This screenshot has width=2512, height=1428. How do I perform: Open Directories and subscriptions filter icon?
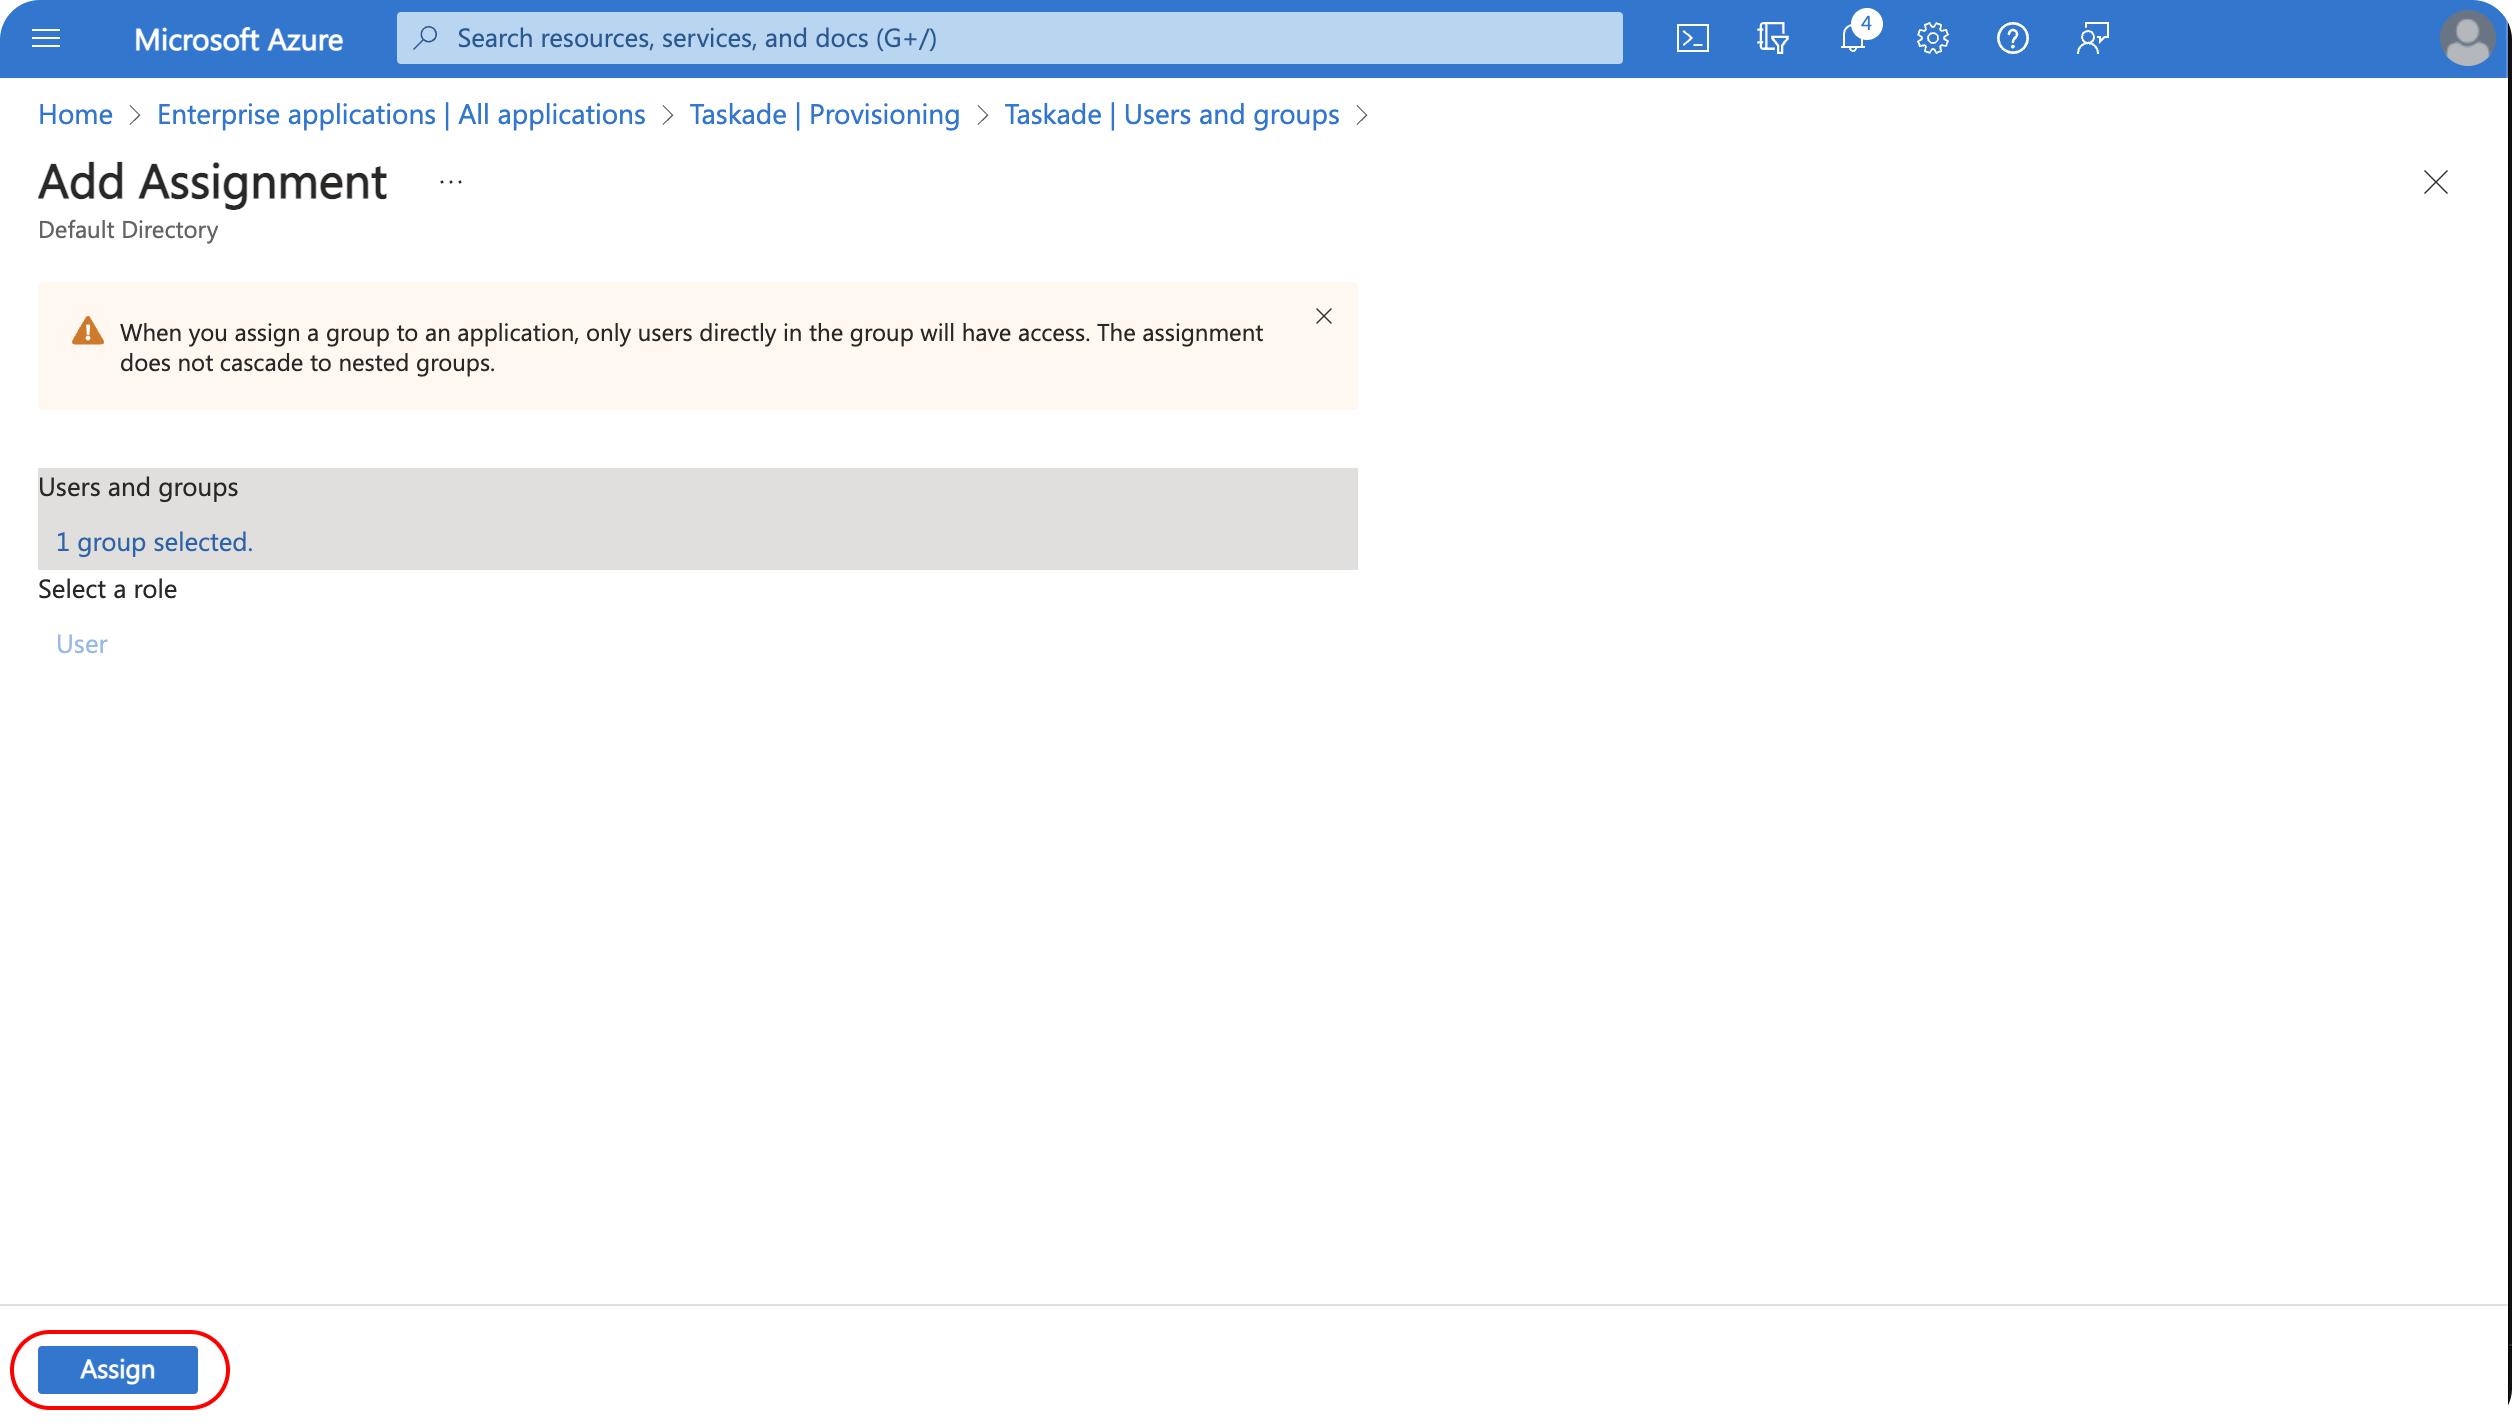(1772, 39)
